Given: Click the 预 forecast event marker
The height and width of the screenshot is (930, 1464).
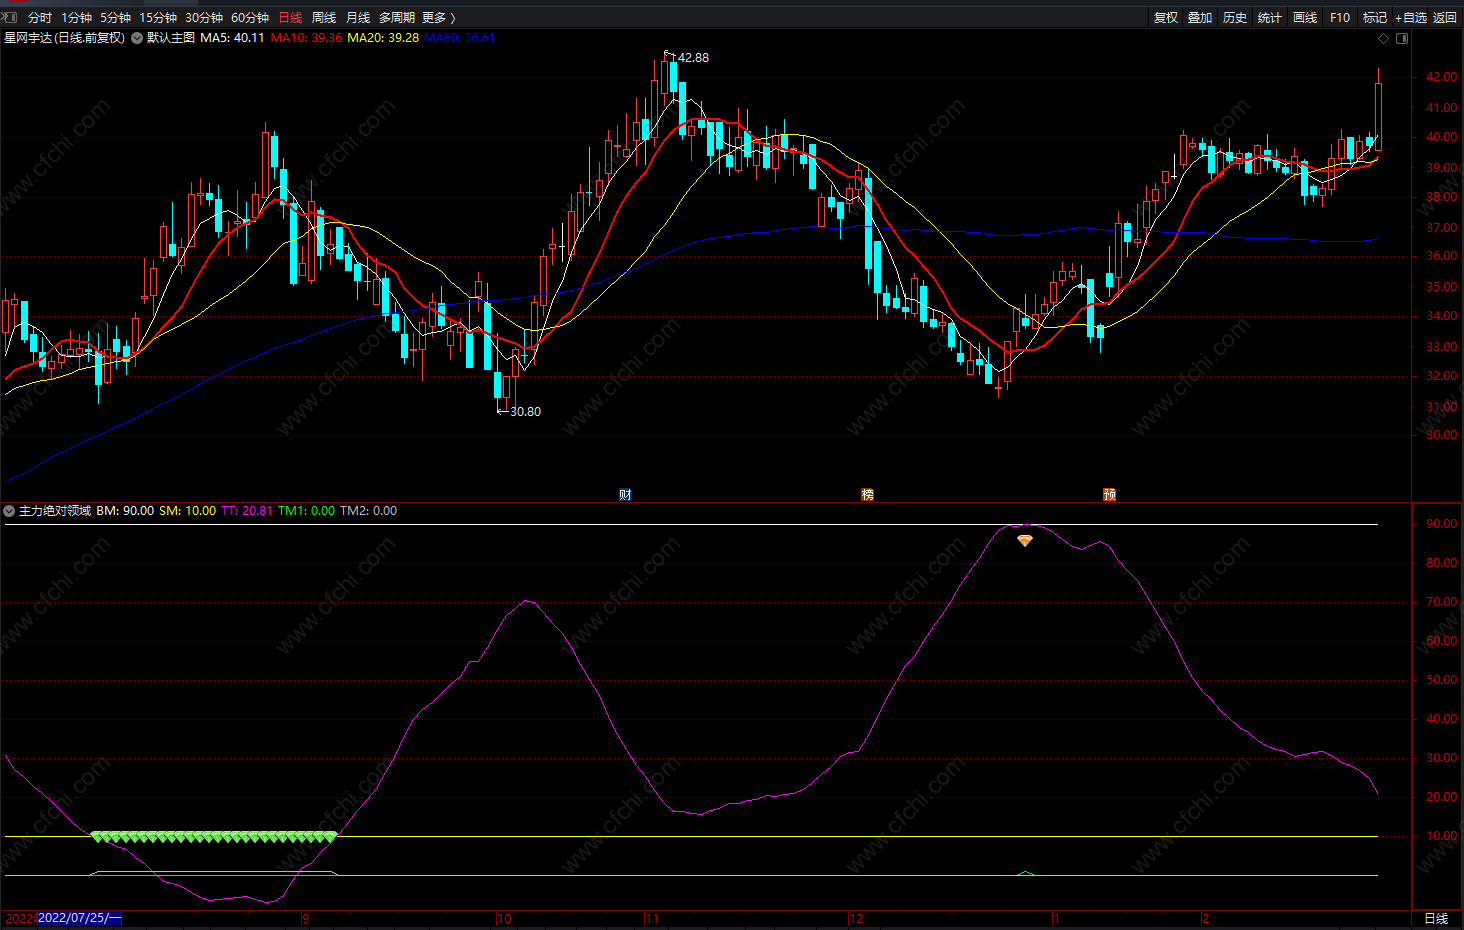Looking at the screenshot, I should tap(1109, 495).
